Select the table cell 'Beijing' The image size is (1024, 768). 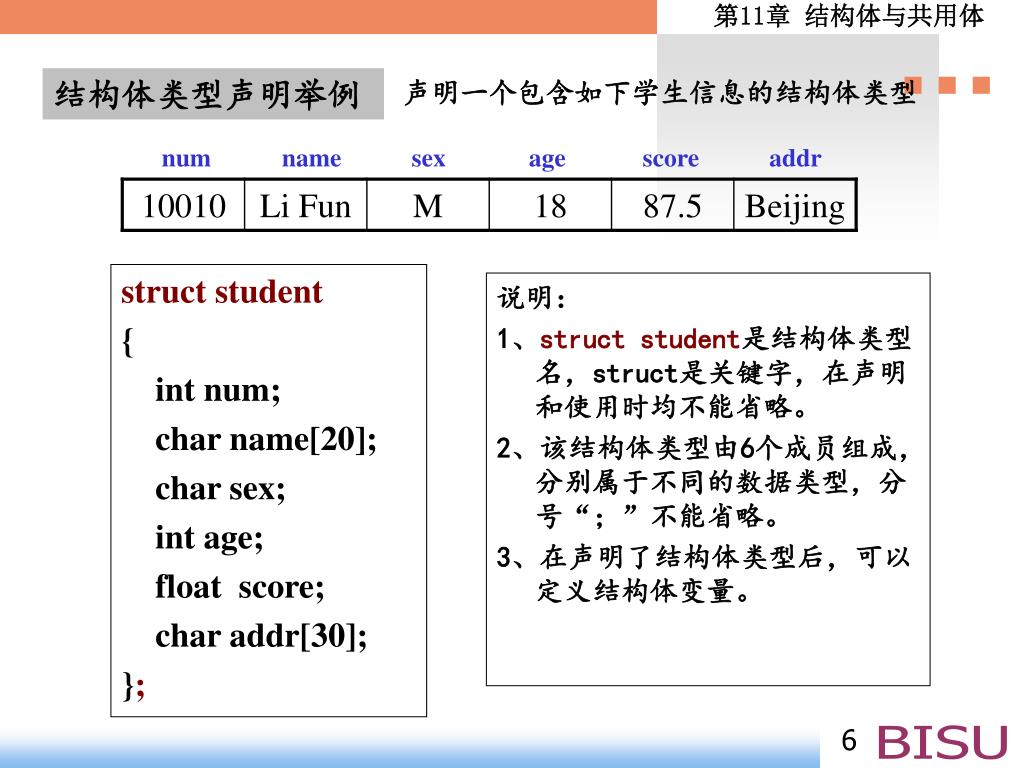794,206
